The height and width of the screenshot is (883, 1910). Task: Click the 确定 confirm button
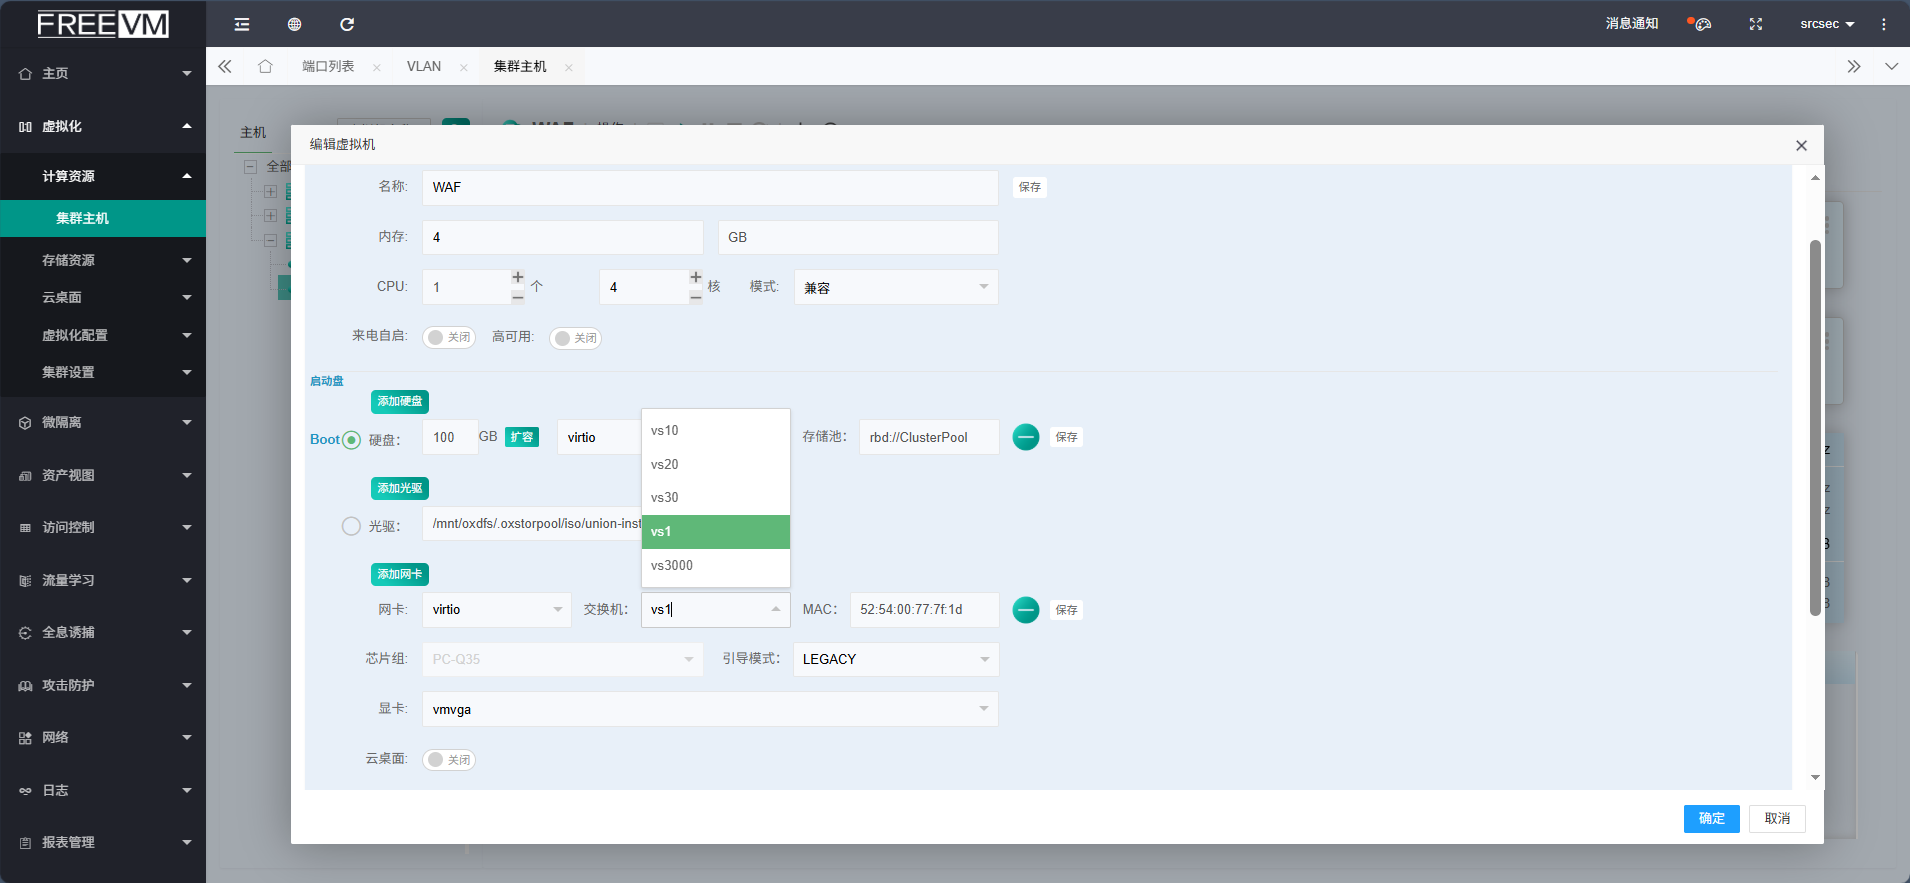click(x=1711, y=818)
